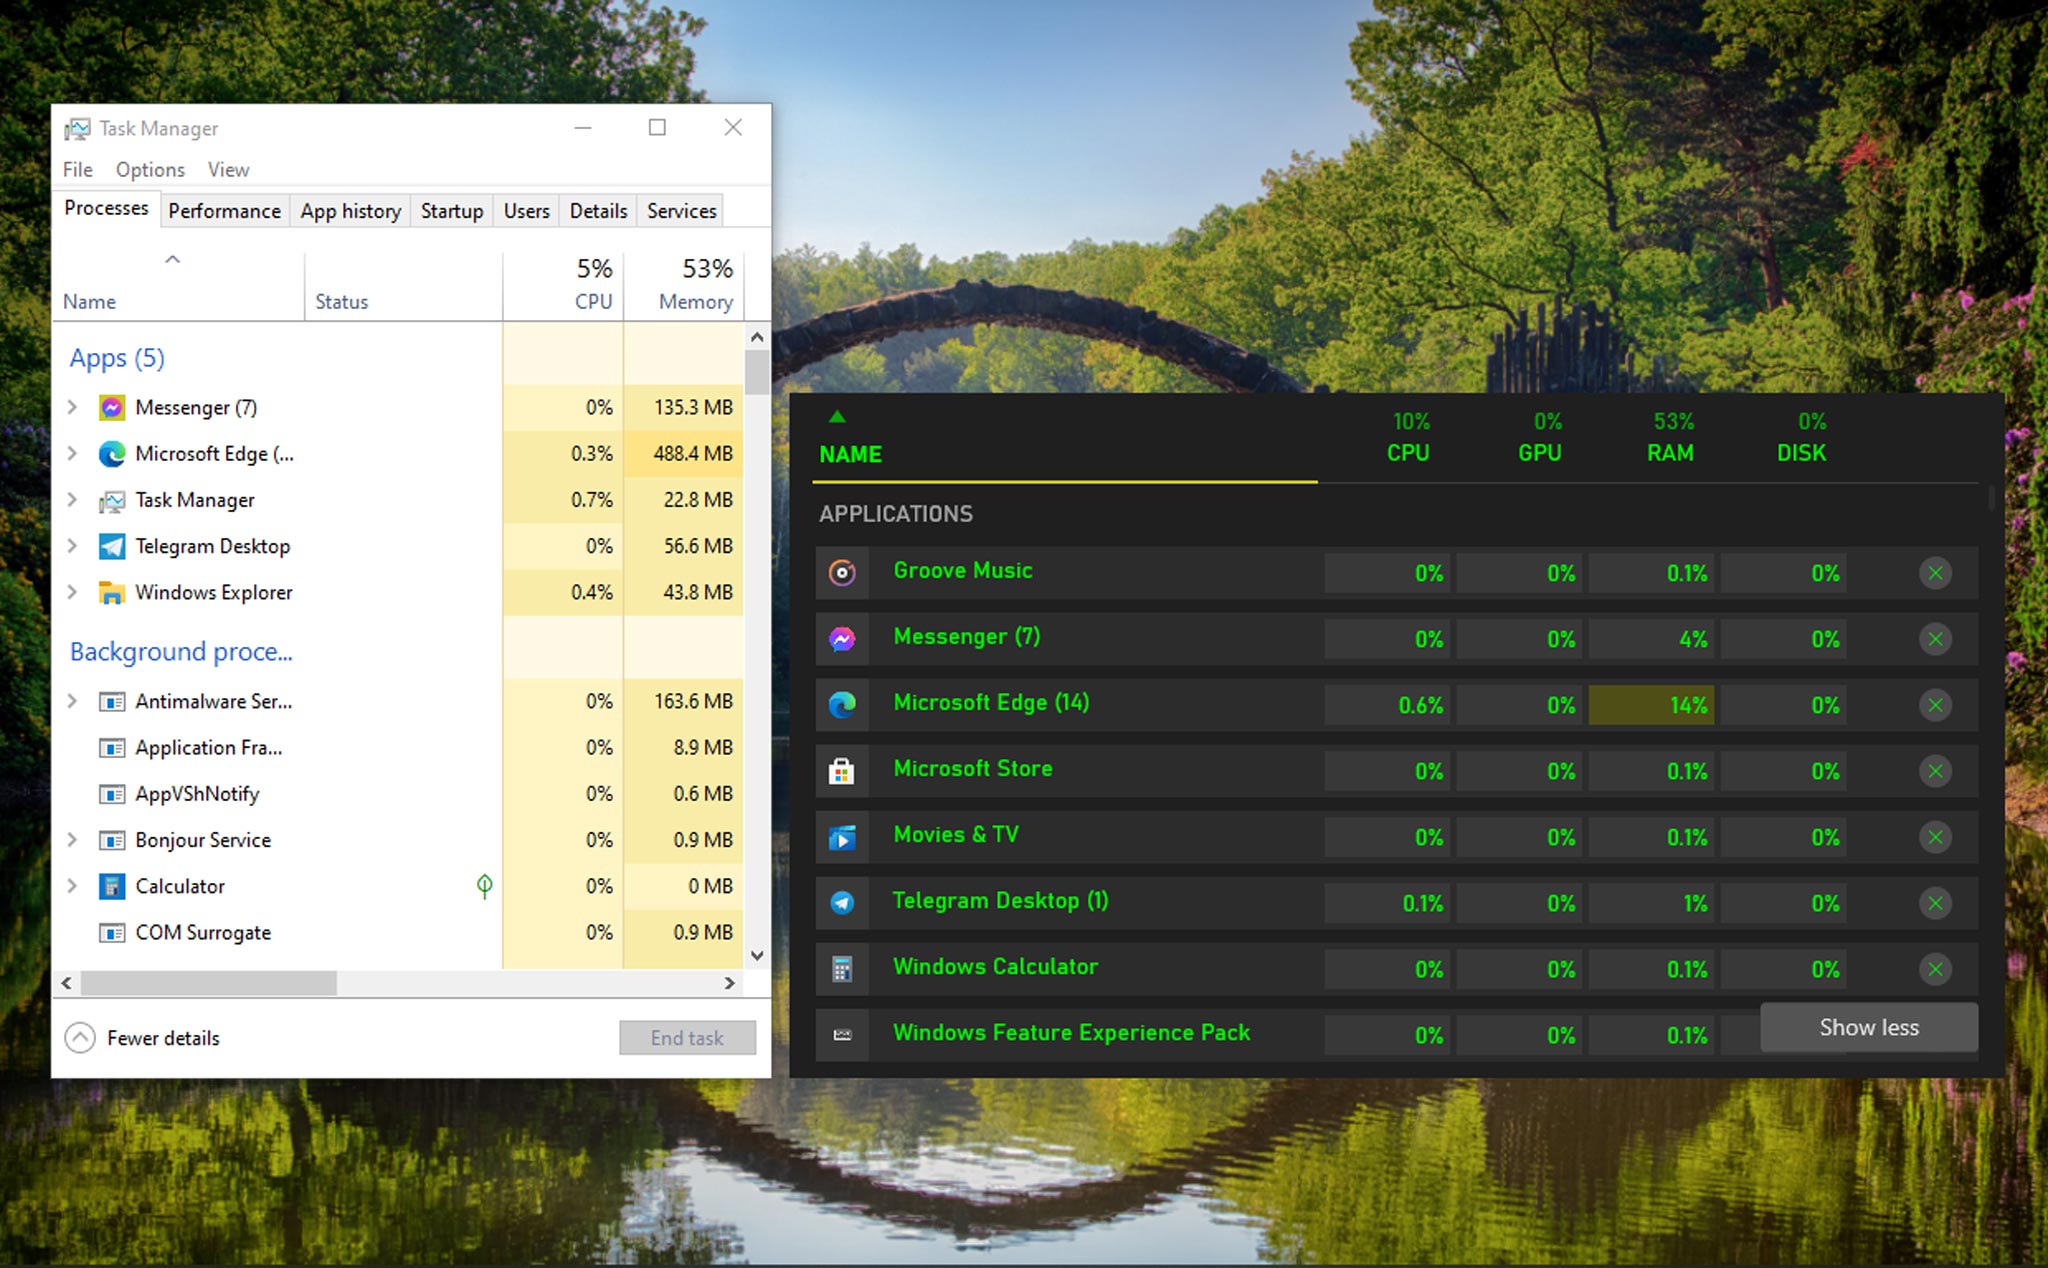Expand the Task Manager process entry
Viewport: 2048px width, 1268px height.
pos(72,499)
